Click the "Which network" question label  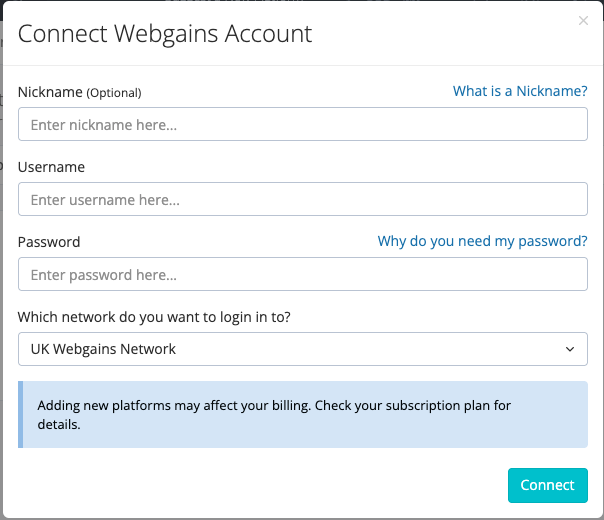168,317
